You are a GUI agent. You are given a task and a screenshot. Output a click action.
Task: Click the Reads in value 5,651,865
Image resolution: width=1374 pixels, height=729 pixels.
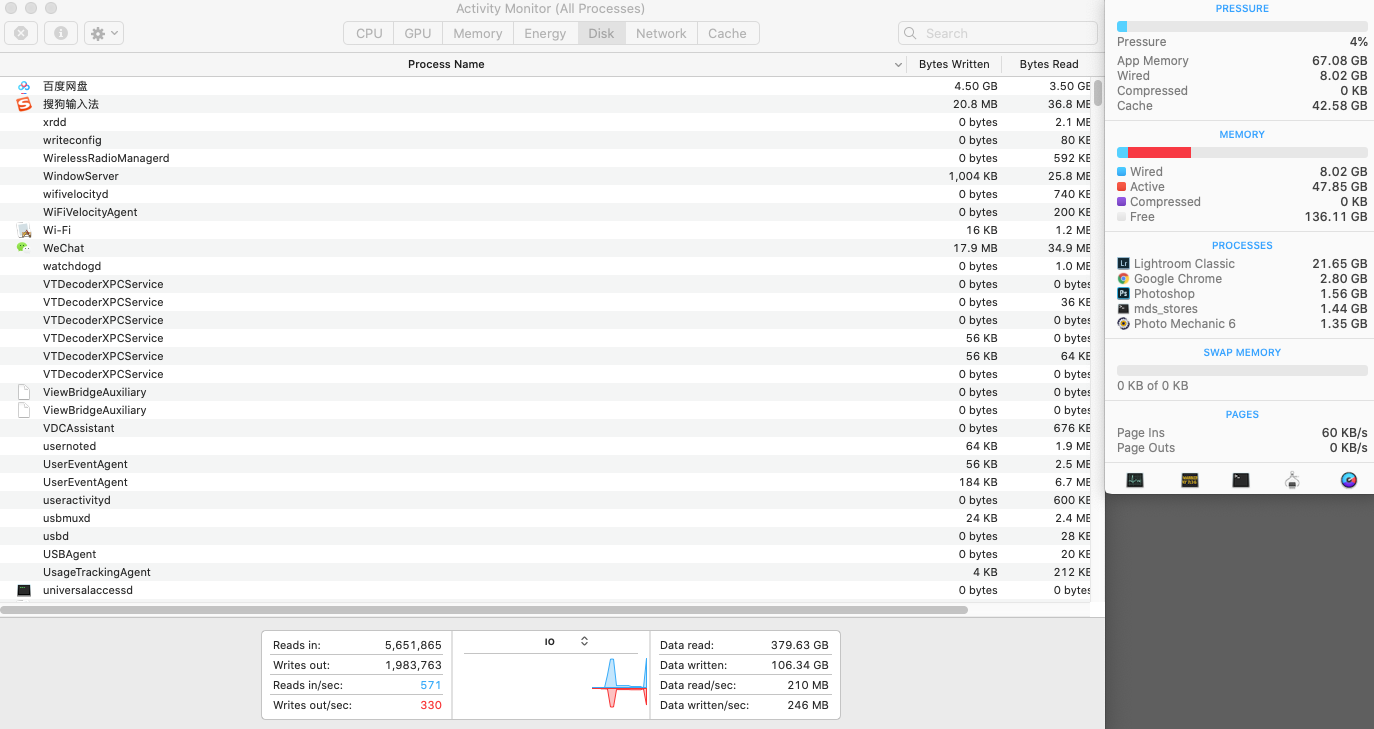point(413,645)
